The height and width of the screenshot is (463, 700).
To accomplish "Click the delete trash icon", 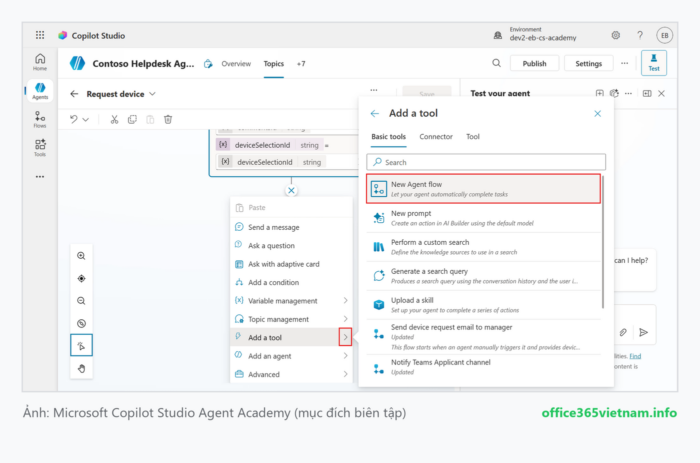I will [x=168, y=119].
